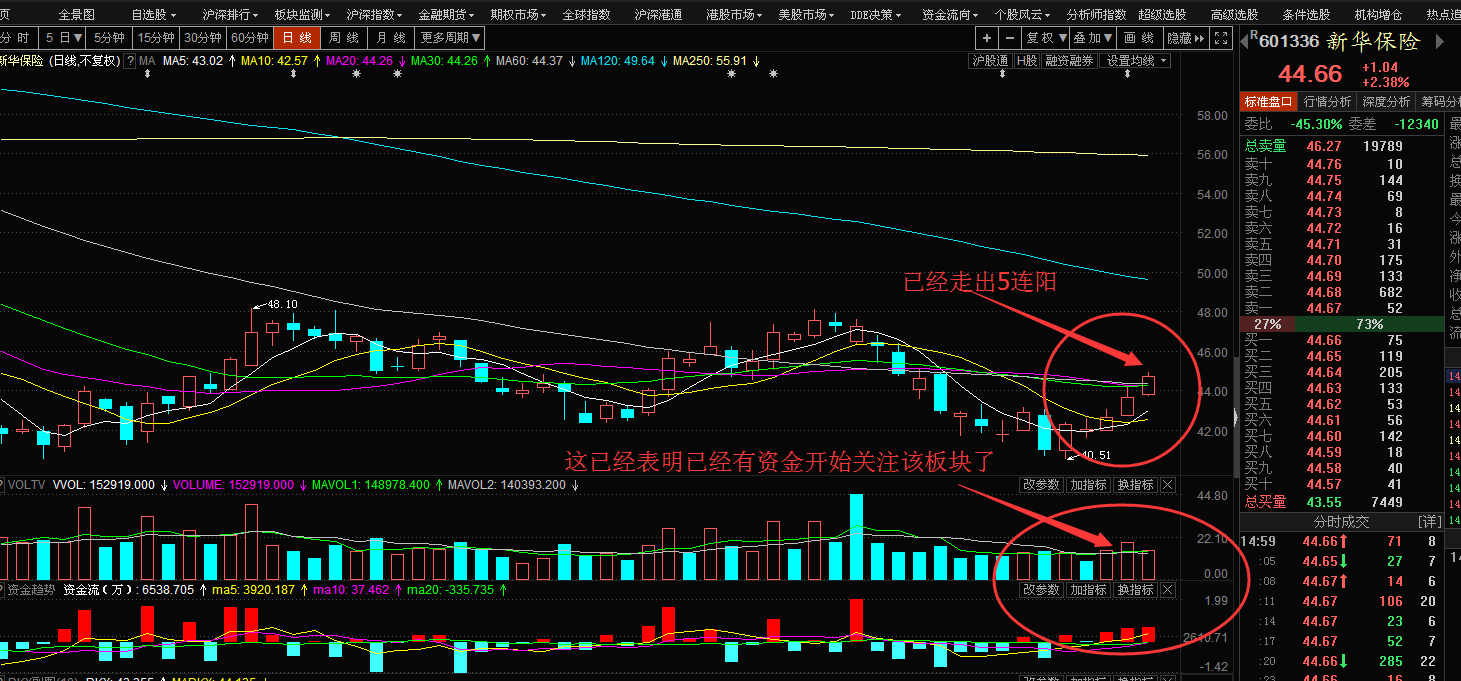The image size is (1461, 681).
Task: Open the 分析师指数 menu item
Action: point(1096,15)
